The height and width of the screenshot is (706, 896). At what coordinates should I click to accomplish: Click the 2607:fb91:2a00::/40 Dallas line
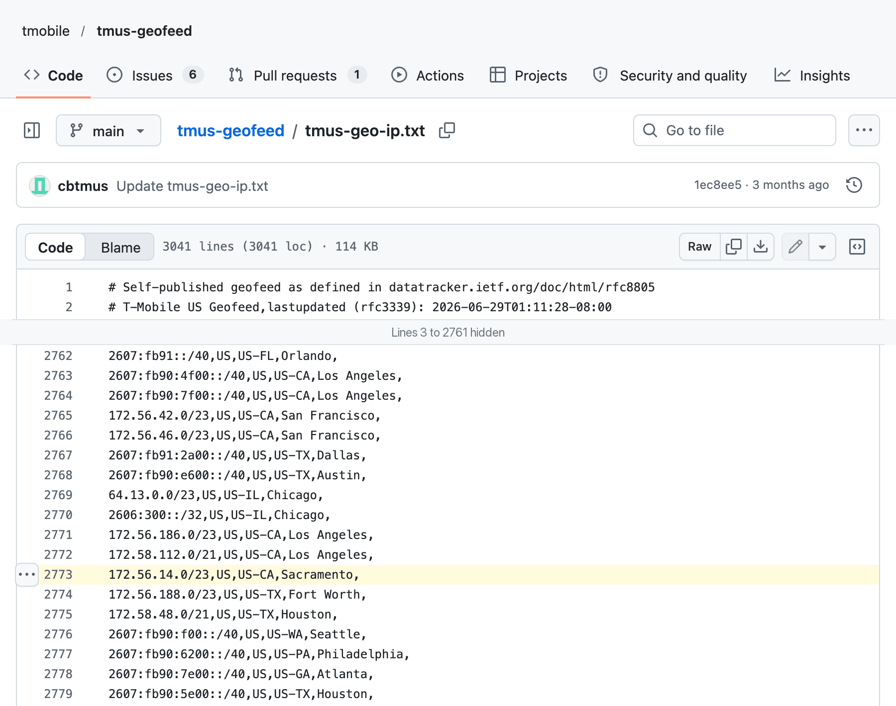click(237, 455)
